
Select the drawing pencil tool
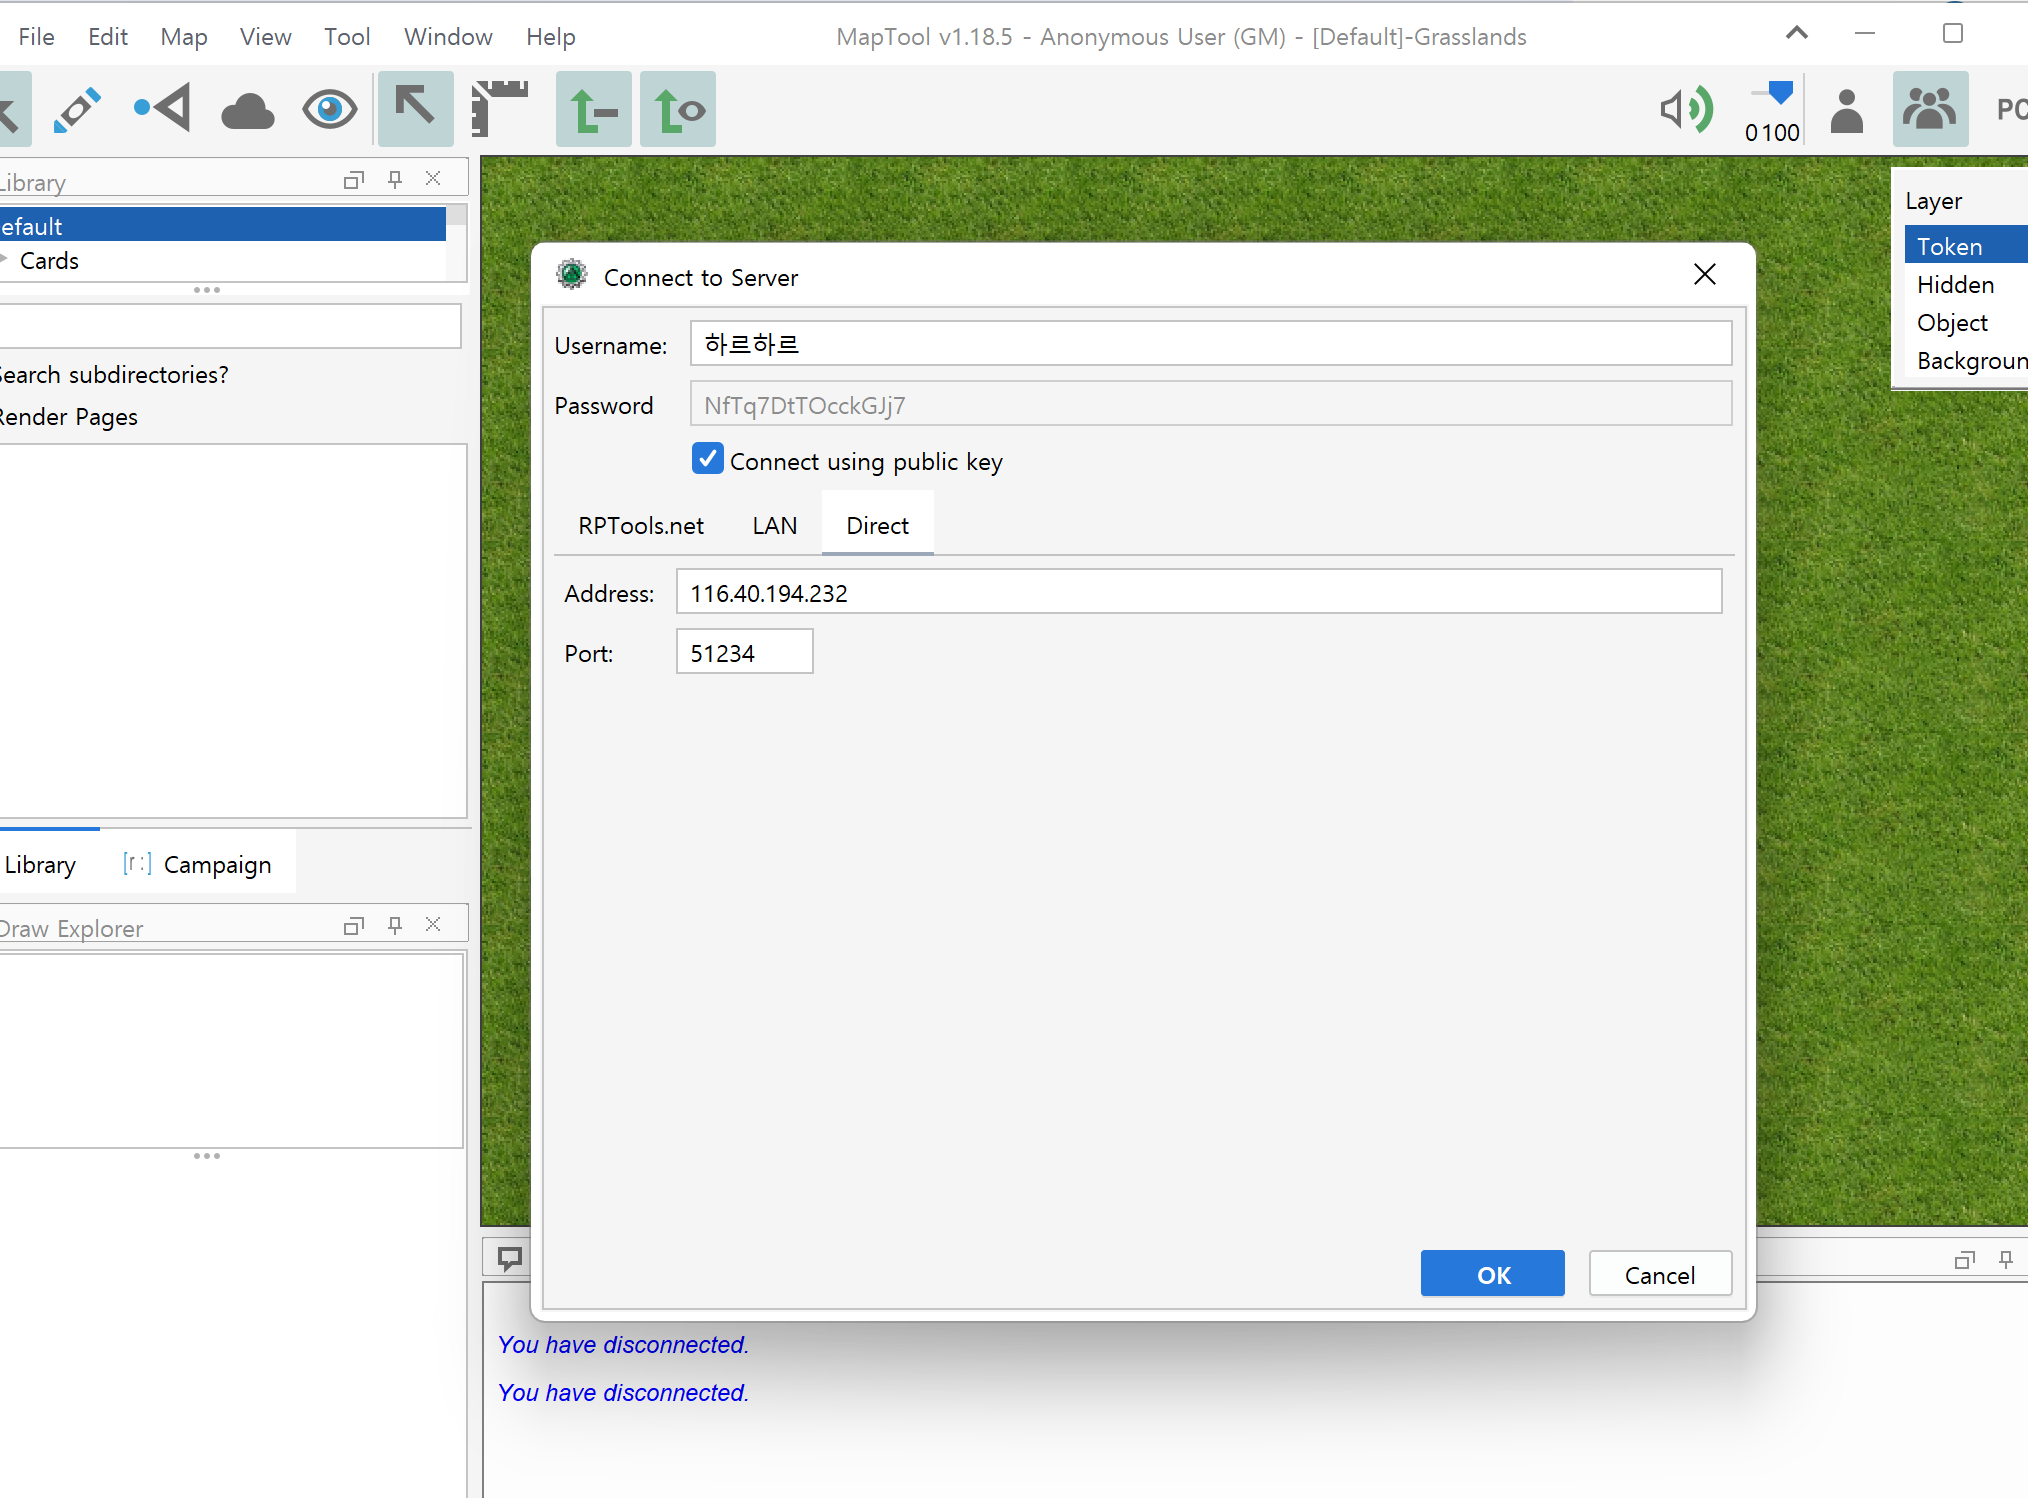pos(78,109)
